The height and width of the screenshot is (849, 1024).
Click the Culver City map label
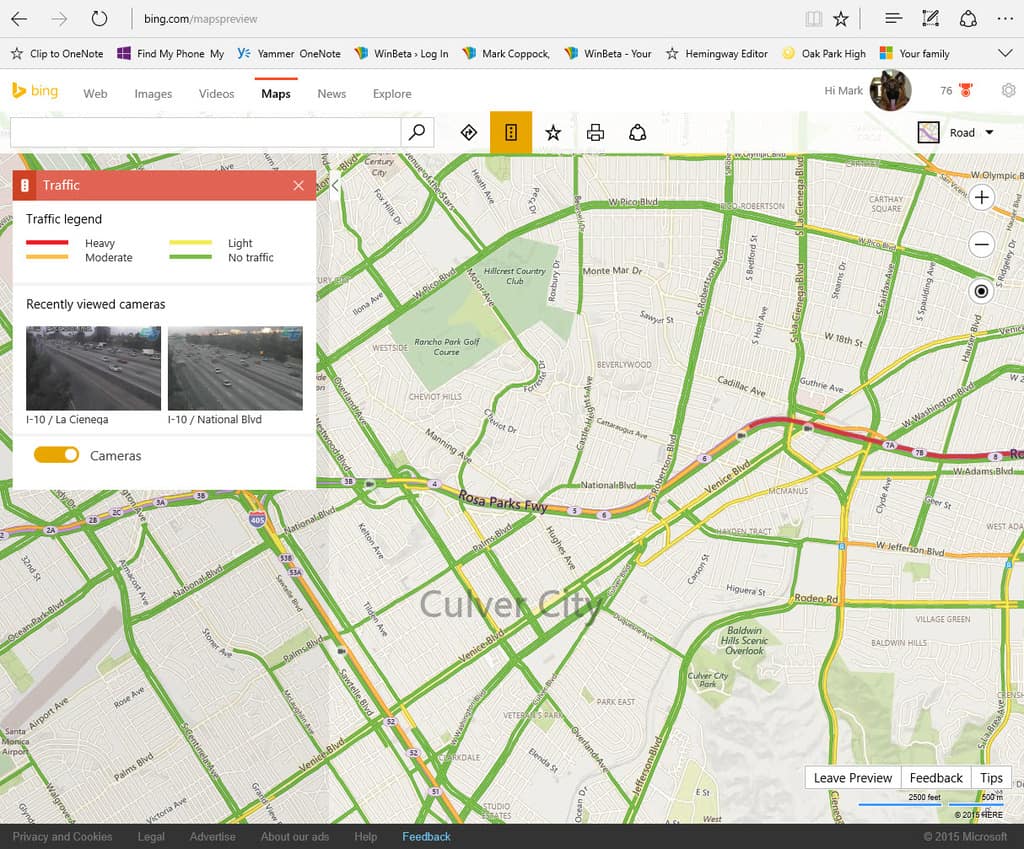pyautogui.click(x=511, y=605)
